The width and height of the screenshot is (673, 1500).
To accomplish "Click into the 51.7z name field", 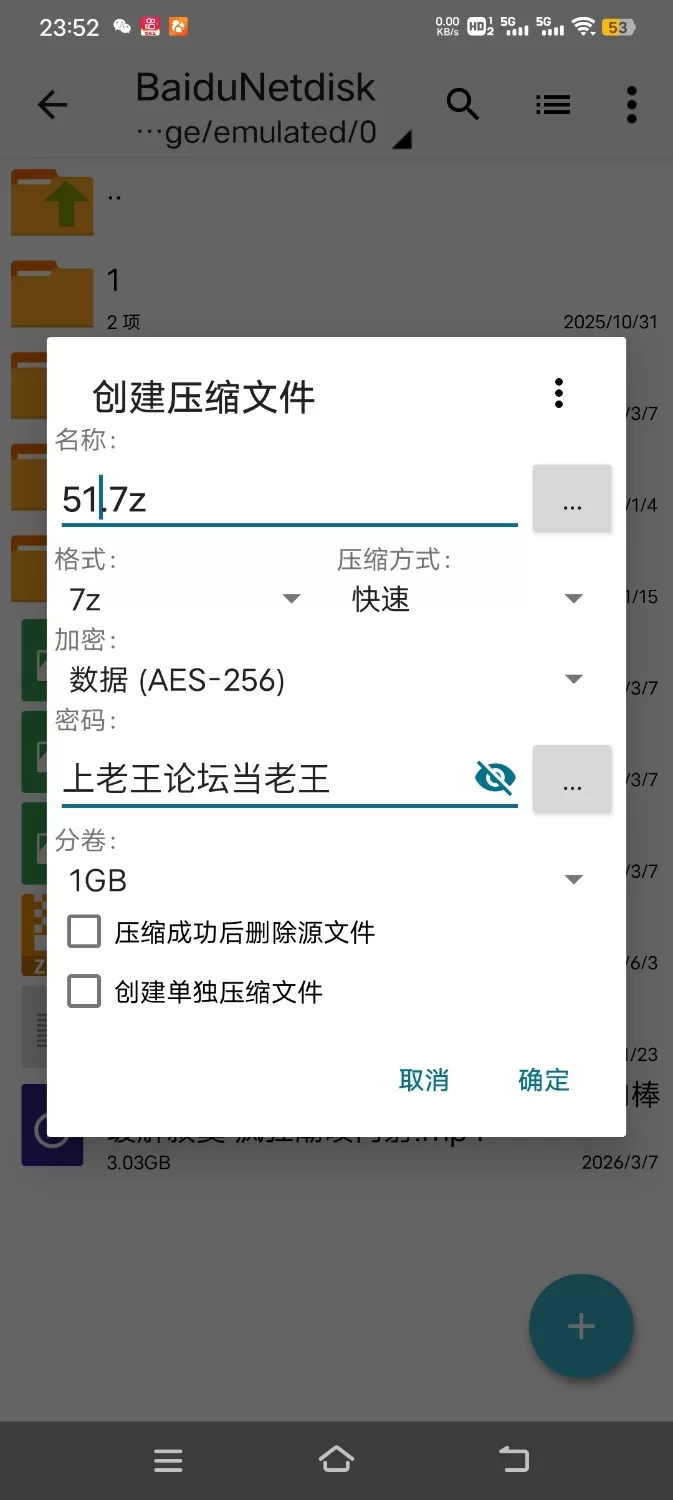I will pyautogui.click(x=290, y=498).
